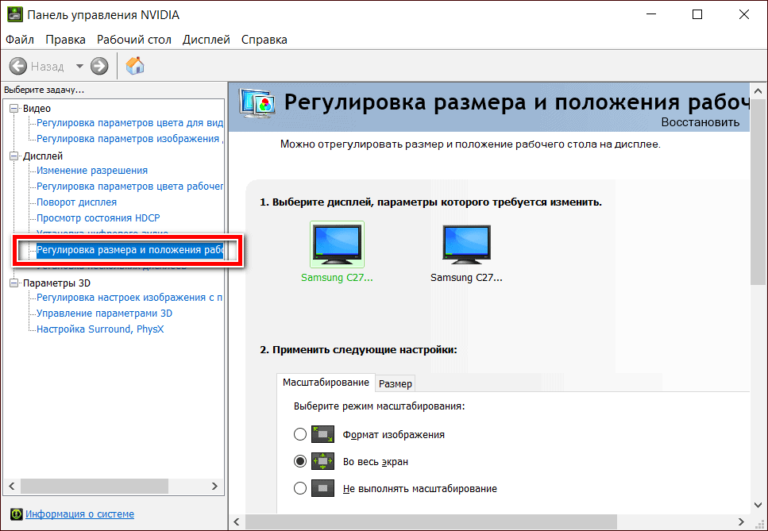Click the main panel scroll left arrow
Image resolution: width=768 pixels, height=531 pixels.
(x=237, y=522)
